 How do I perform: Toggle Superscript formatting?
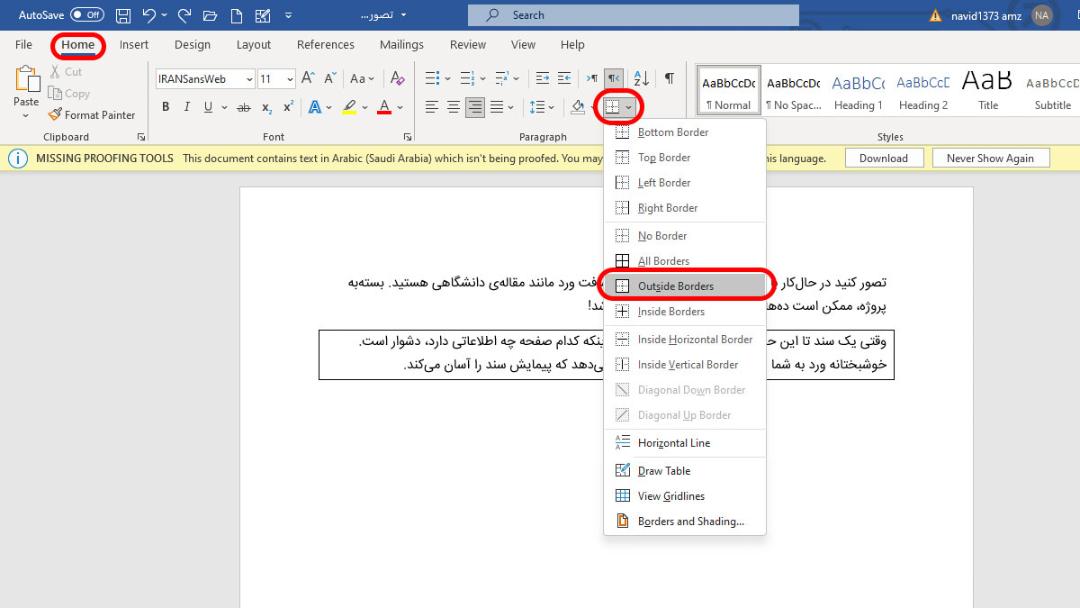(288, 107)
